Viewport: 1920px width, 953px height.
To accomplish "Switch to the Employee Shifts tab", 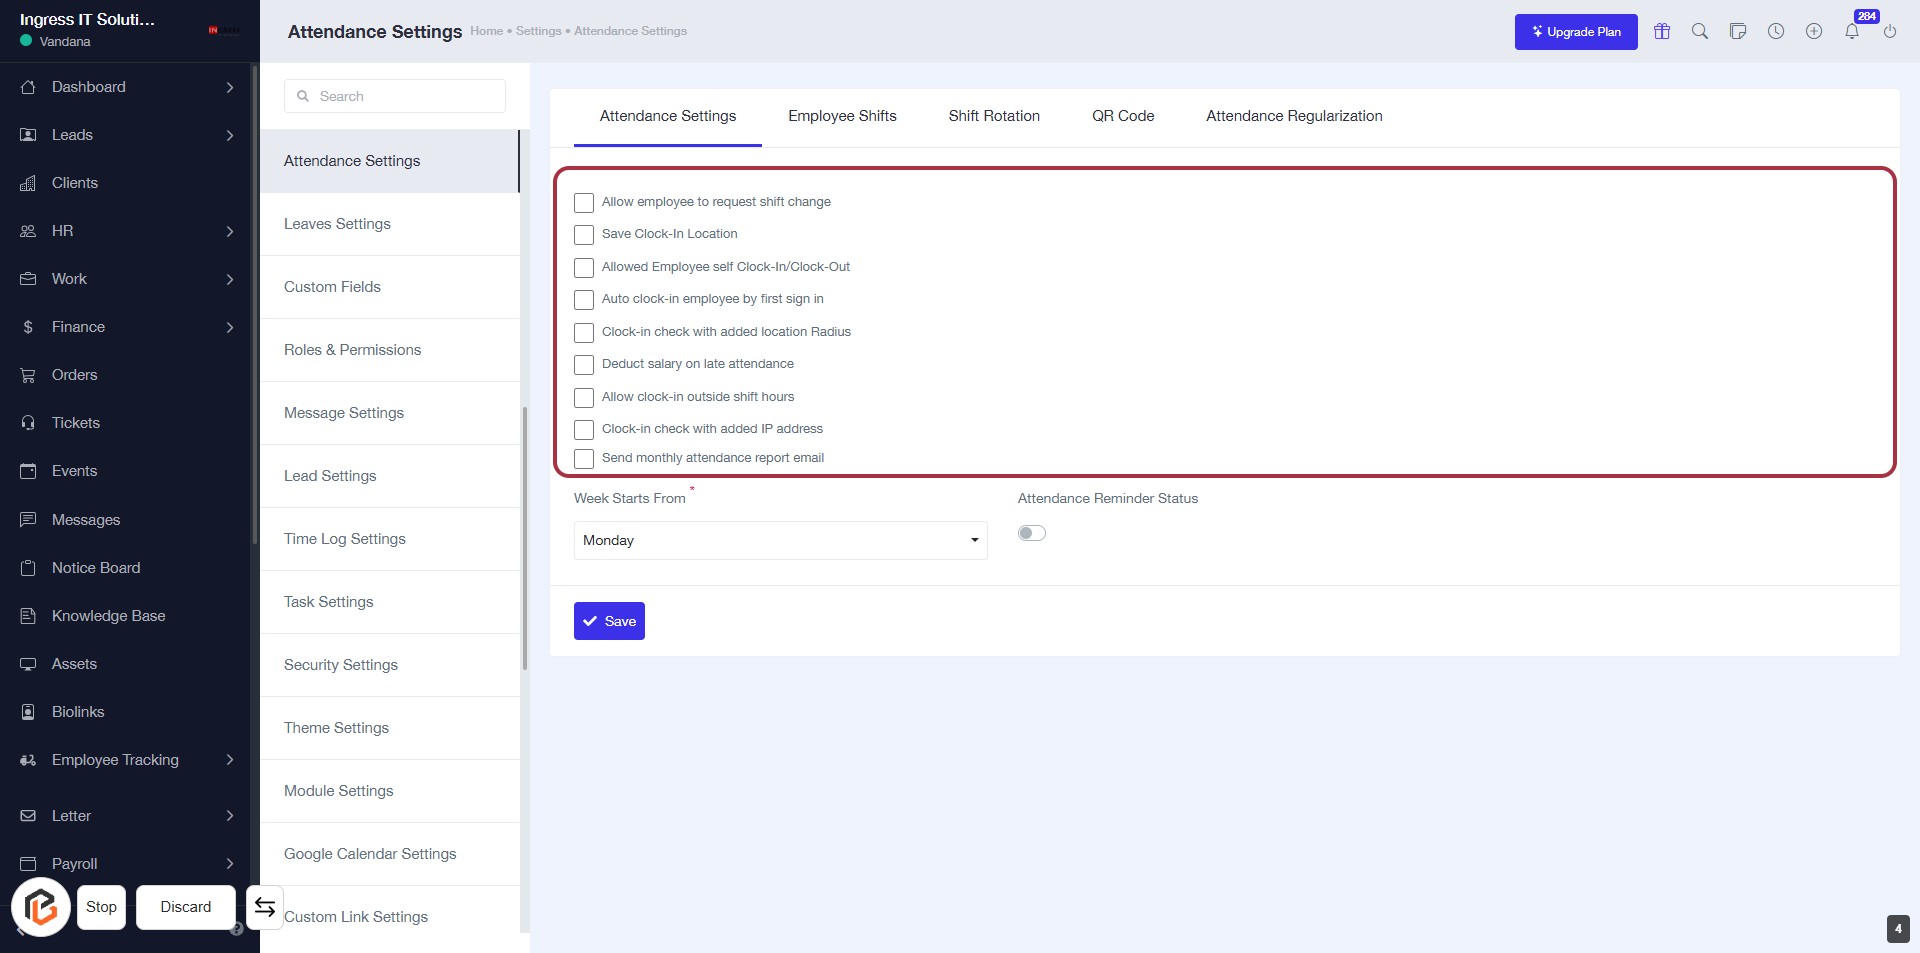I will [842, 116].
